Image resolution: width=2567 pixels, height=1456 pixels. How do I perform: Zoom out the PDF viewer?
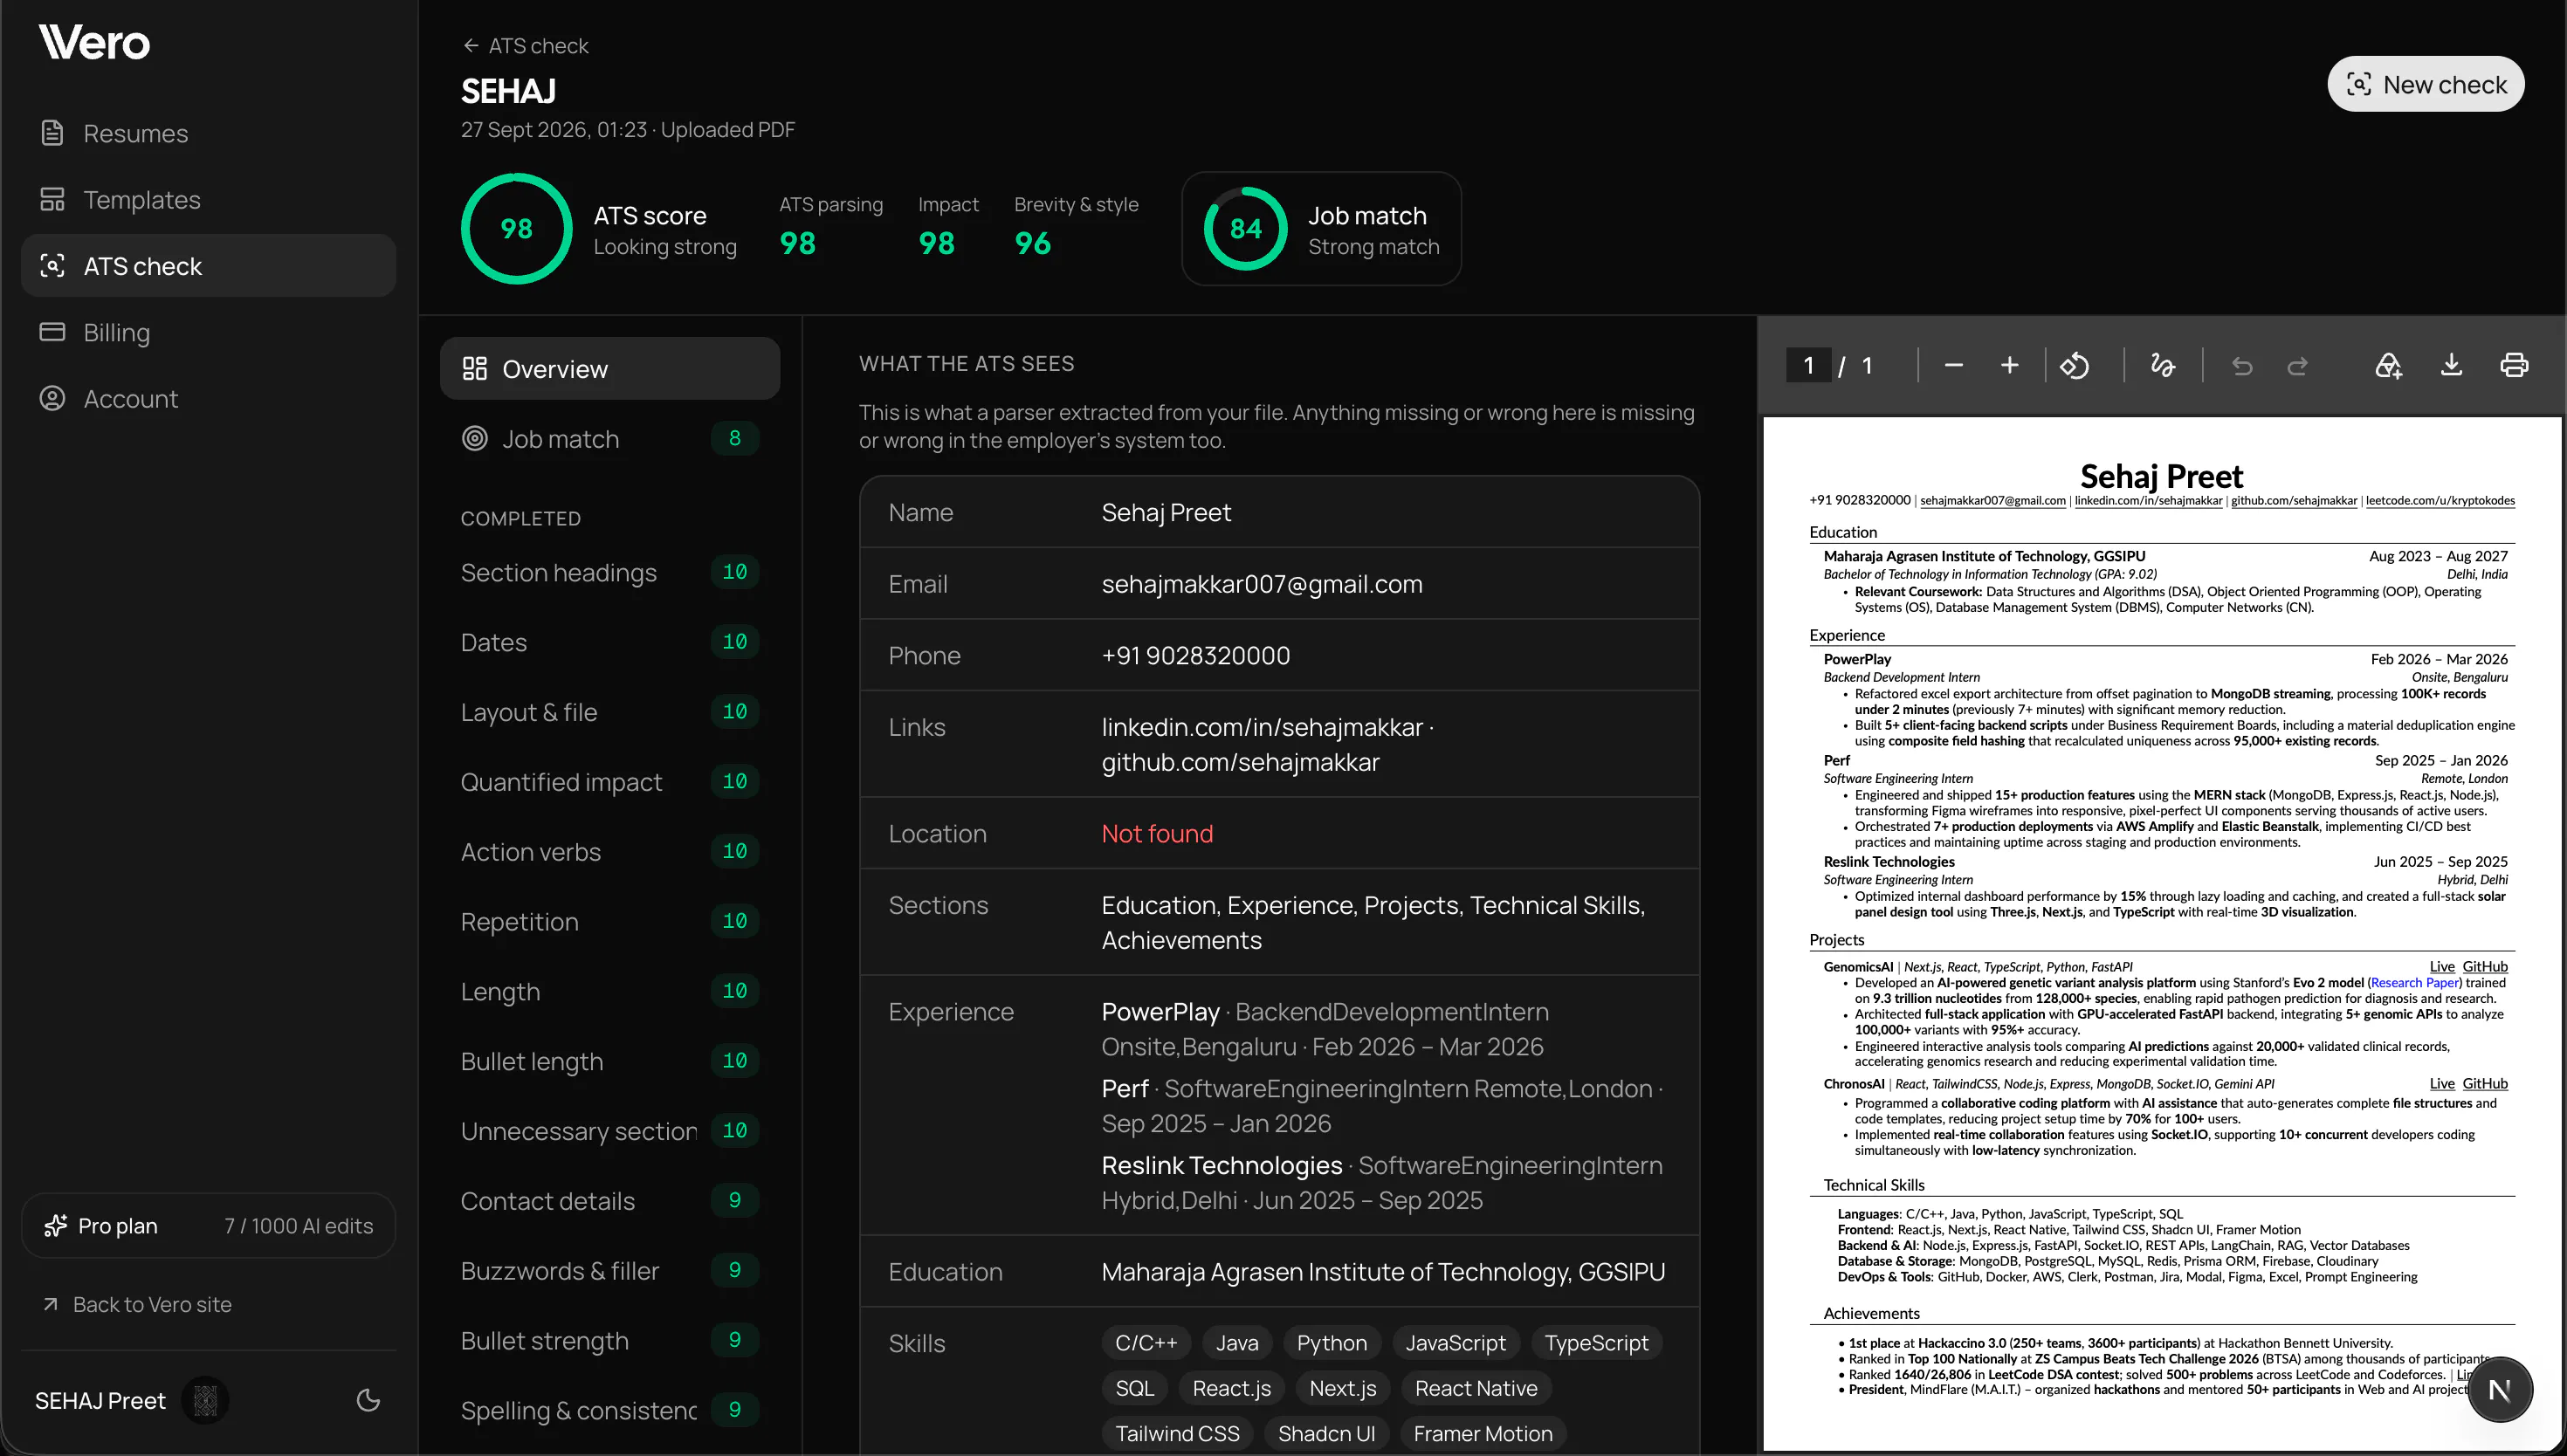(x=1953, y=365)
